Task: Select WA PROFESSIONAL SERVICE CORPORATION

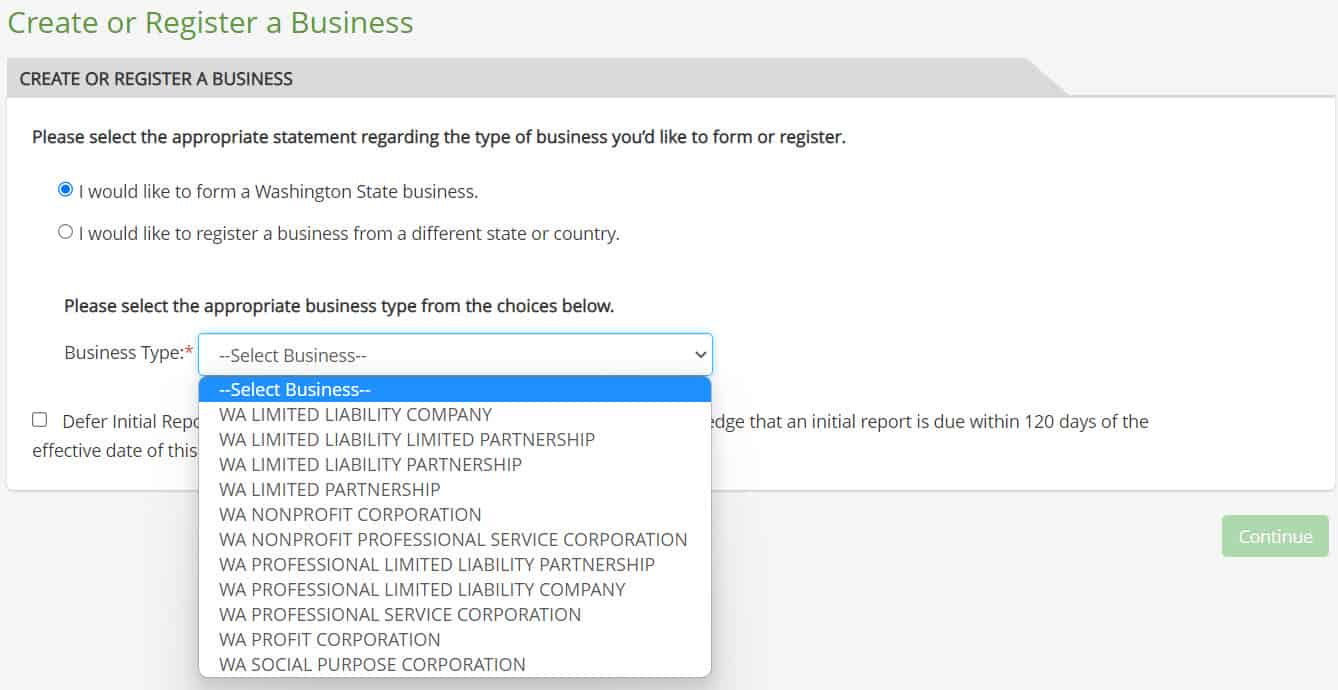Action: (400, 614)
